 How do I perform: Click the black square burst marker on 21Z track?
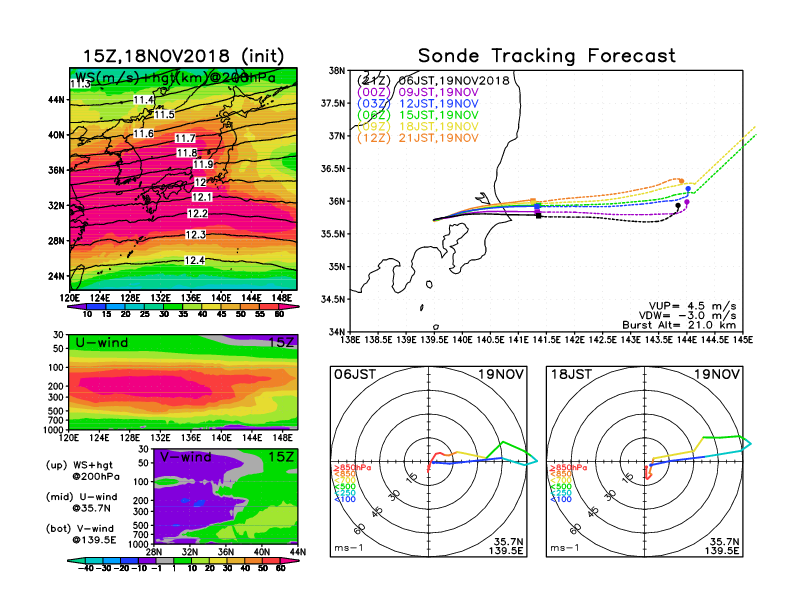[538, 216]
